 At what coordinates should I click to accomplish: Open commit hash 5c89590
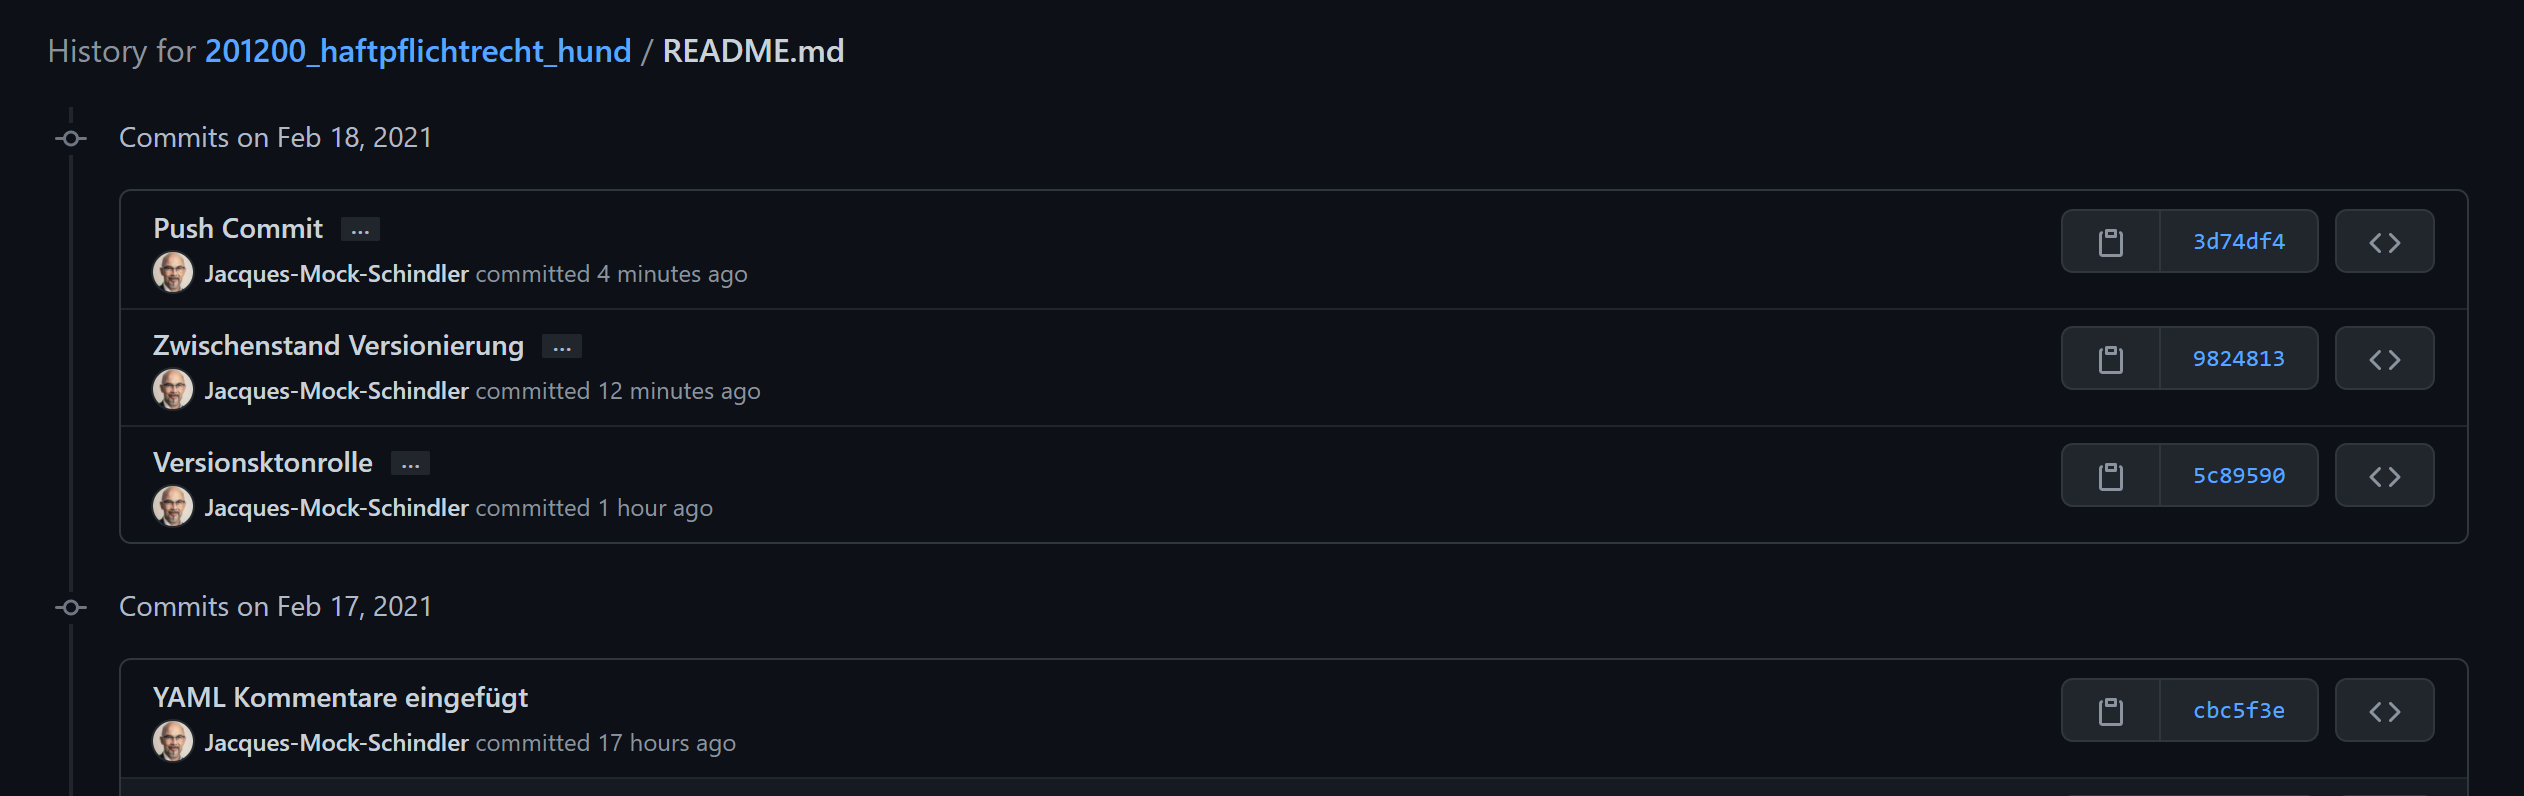[x=2239, y=475]
